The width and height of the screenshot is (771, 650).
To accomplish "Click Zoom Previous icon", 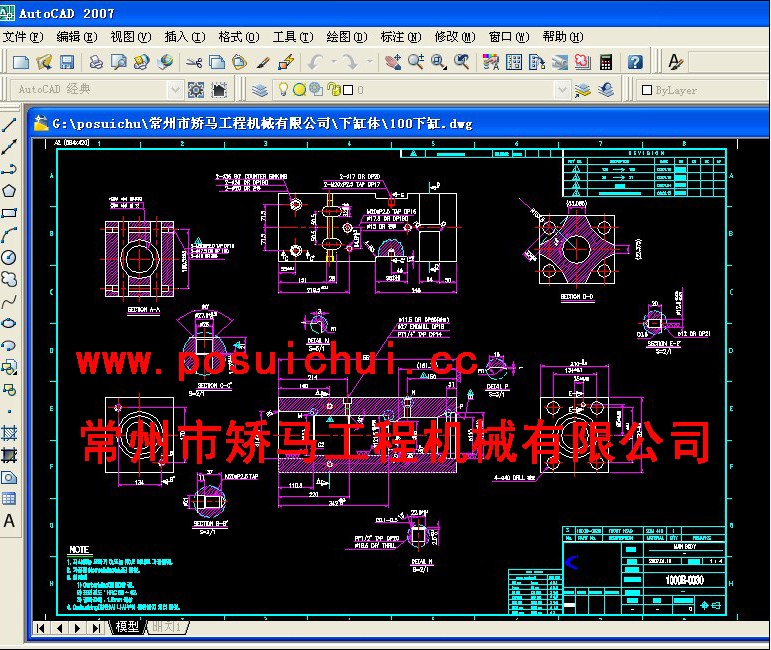I will click(462, 62).
